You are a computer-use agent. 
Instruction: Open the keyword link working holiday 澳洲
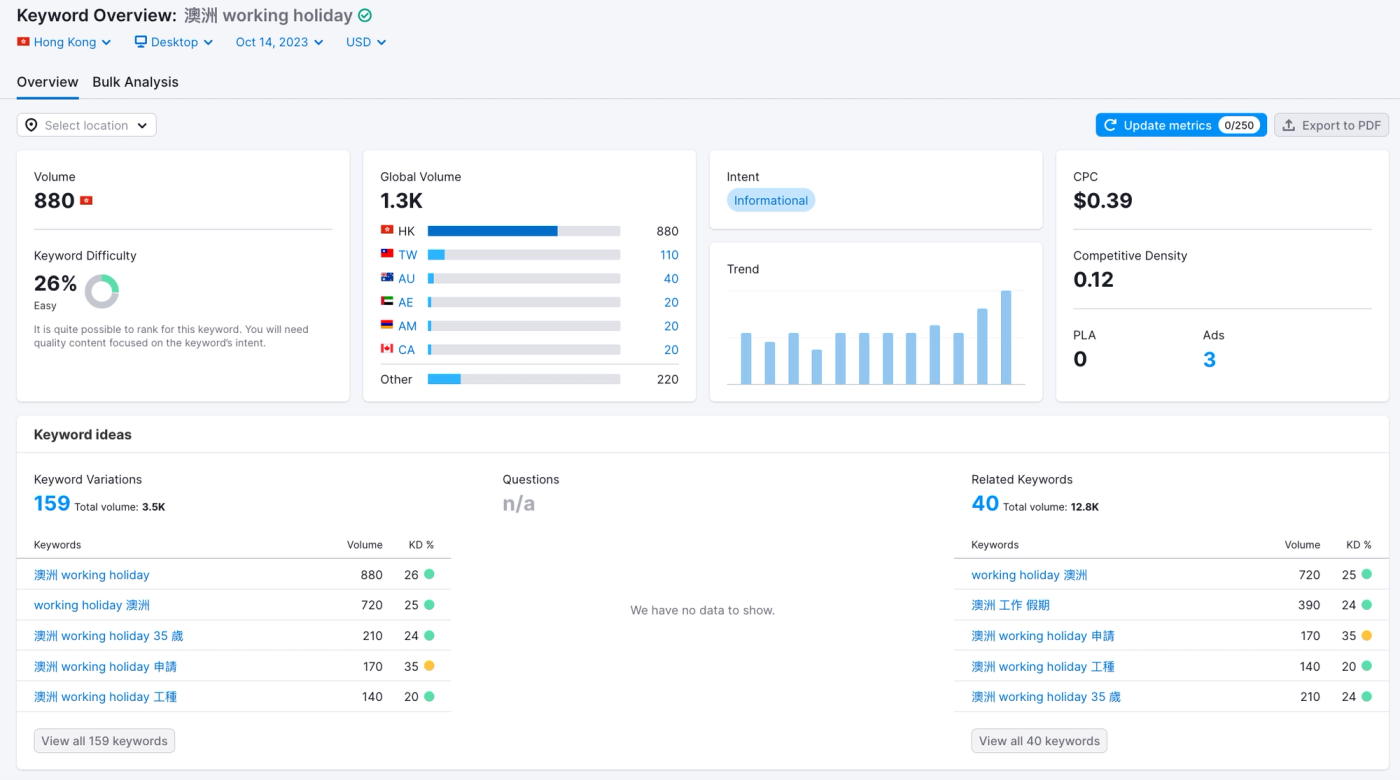(91, 604)
